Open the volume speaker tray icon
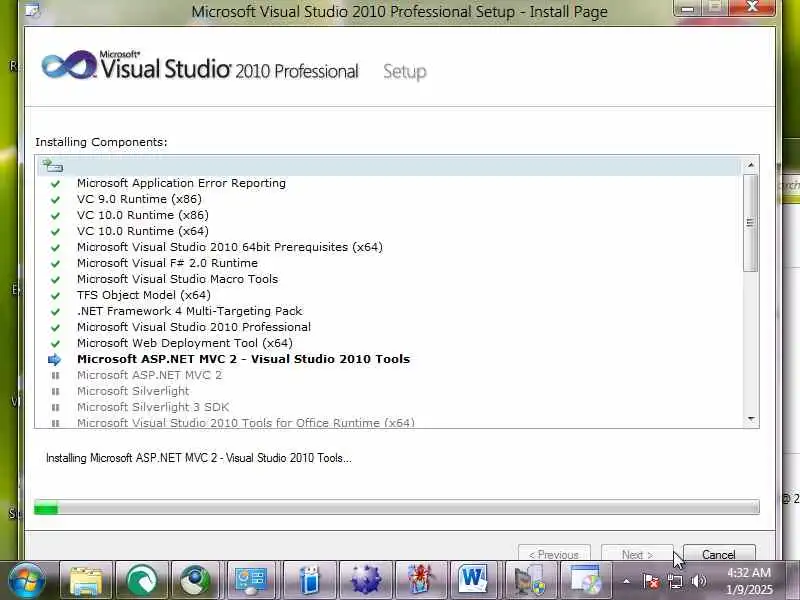 [x=698, y=581]
